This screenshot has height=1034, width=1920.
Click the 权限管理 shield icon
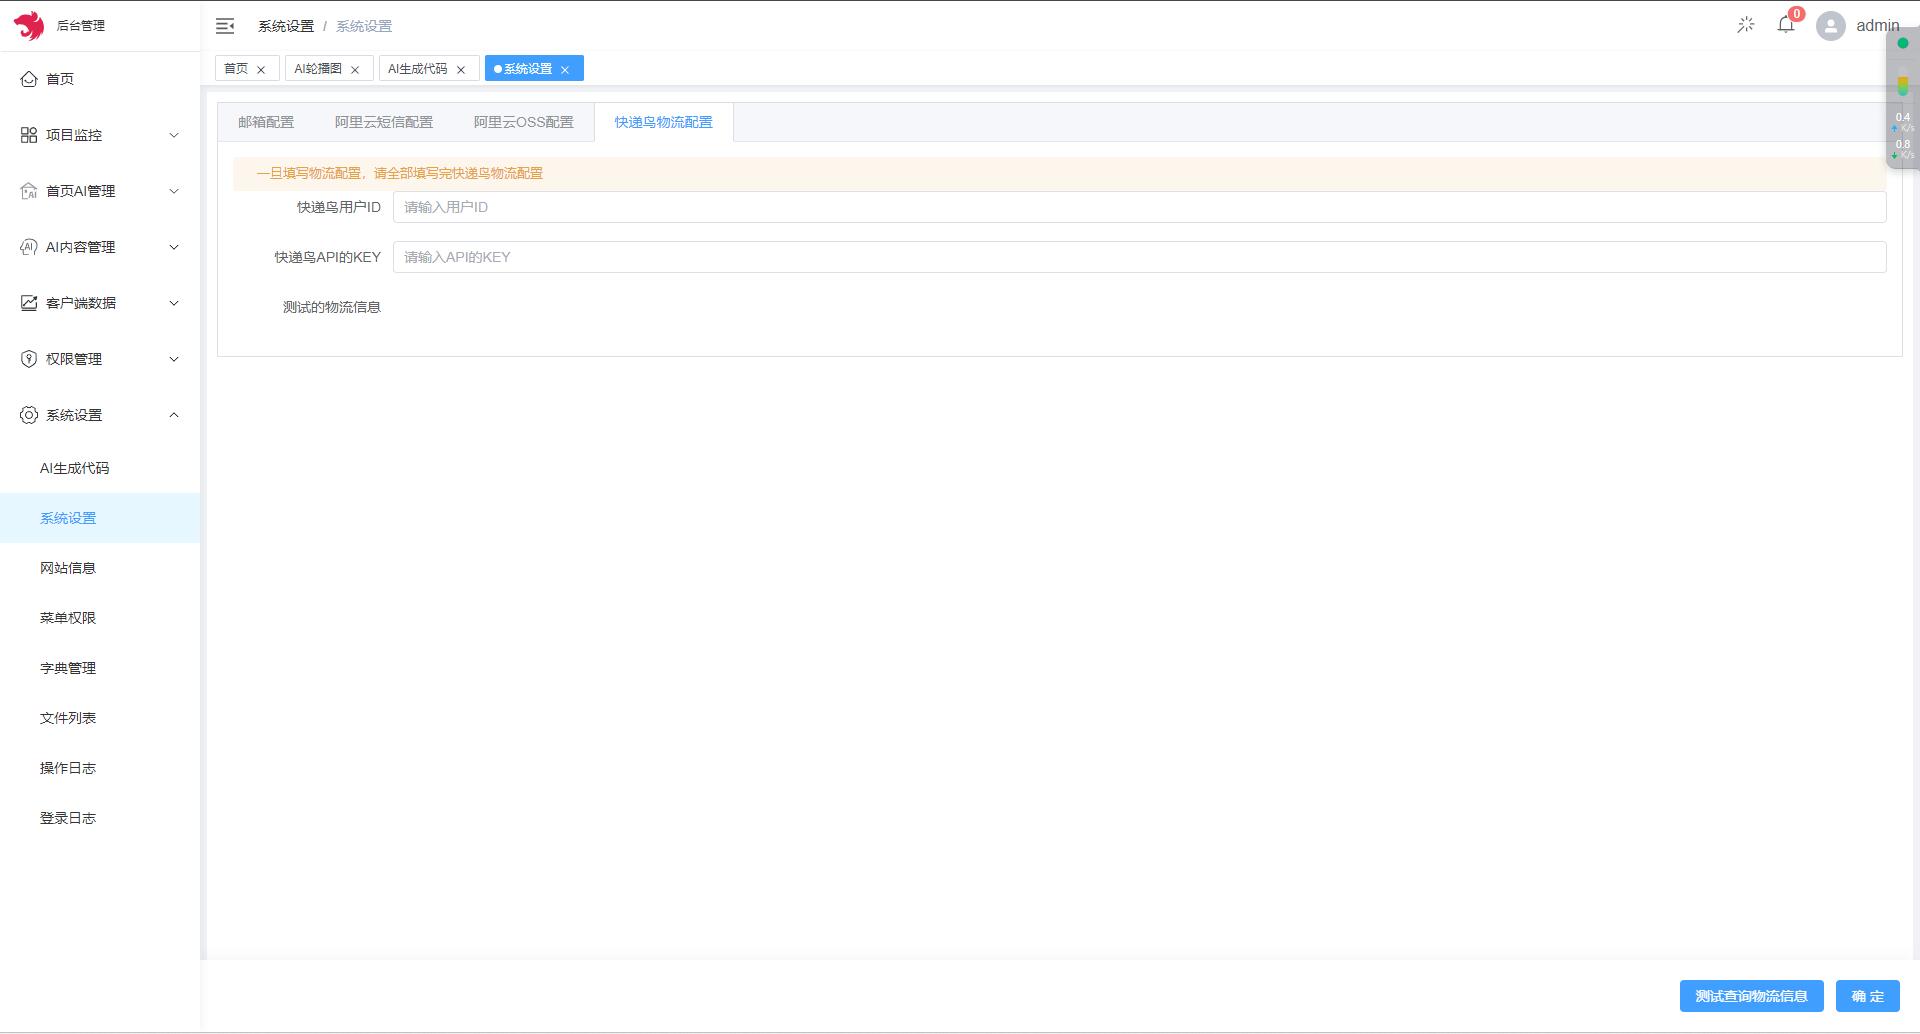pos(29,359)
